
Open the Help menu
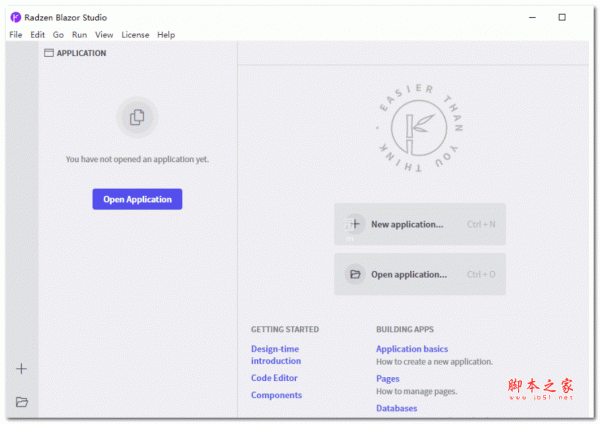[166, 35]
